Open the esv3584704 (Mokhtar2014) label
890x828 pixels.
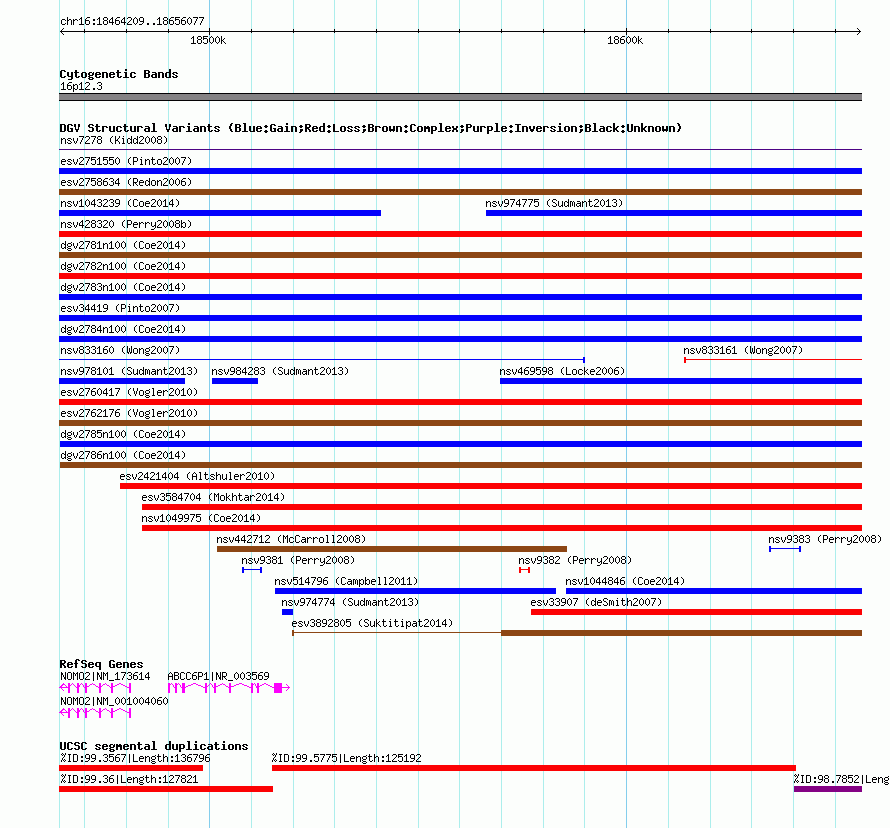click(213, 497)
